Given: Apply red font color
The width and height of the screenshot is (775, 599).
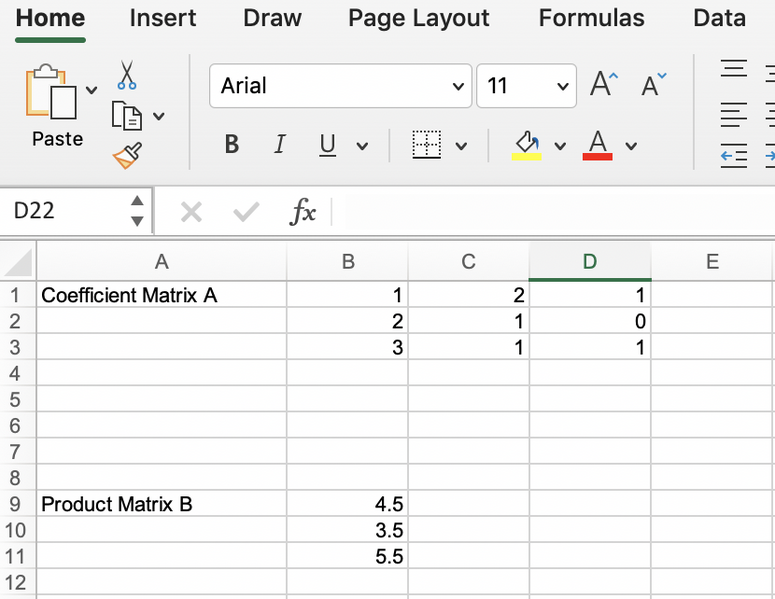Looking at the screenshot, I should tap(598, 145).
